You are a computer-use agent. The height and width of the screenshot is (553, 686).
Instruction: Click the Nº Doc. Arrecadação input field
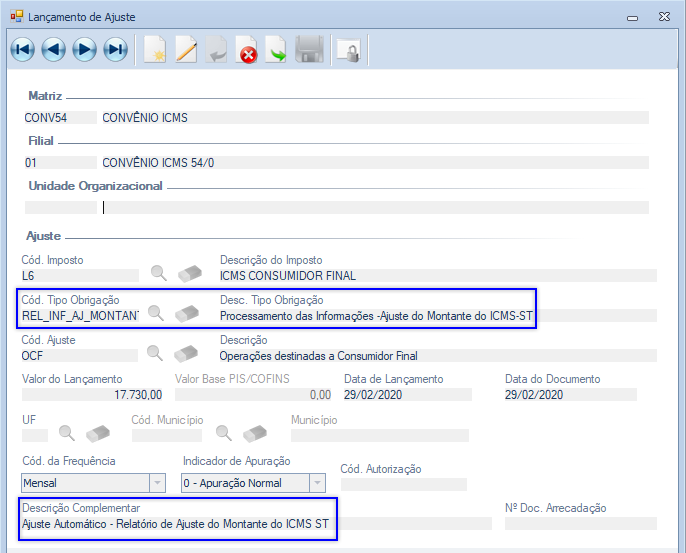point(581,524)
